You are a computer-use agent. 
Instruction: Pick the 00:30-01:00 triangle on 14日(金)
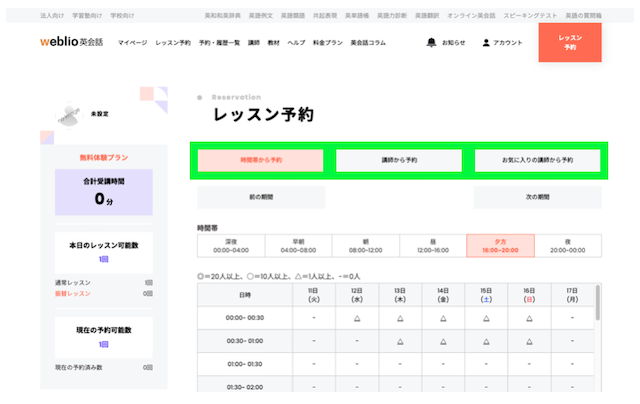tap(443, 342)
